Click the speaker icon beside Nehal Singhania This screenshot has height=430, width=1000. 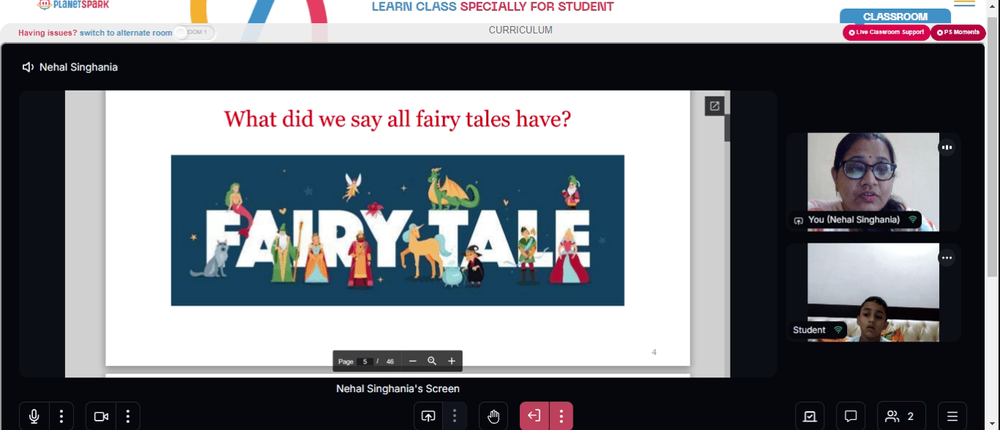tap(28, 67)
